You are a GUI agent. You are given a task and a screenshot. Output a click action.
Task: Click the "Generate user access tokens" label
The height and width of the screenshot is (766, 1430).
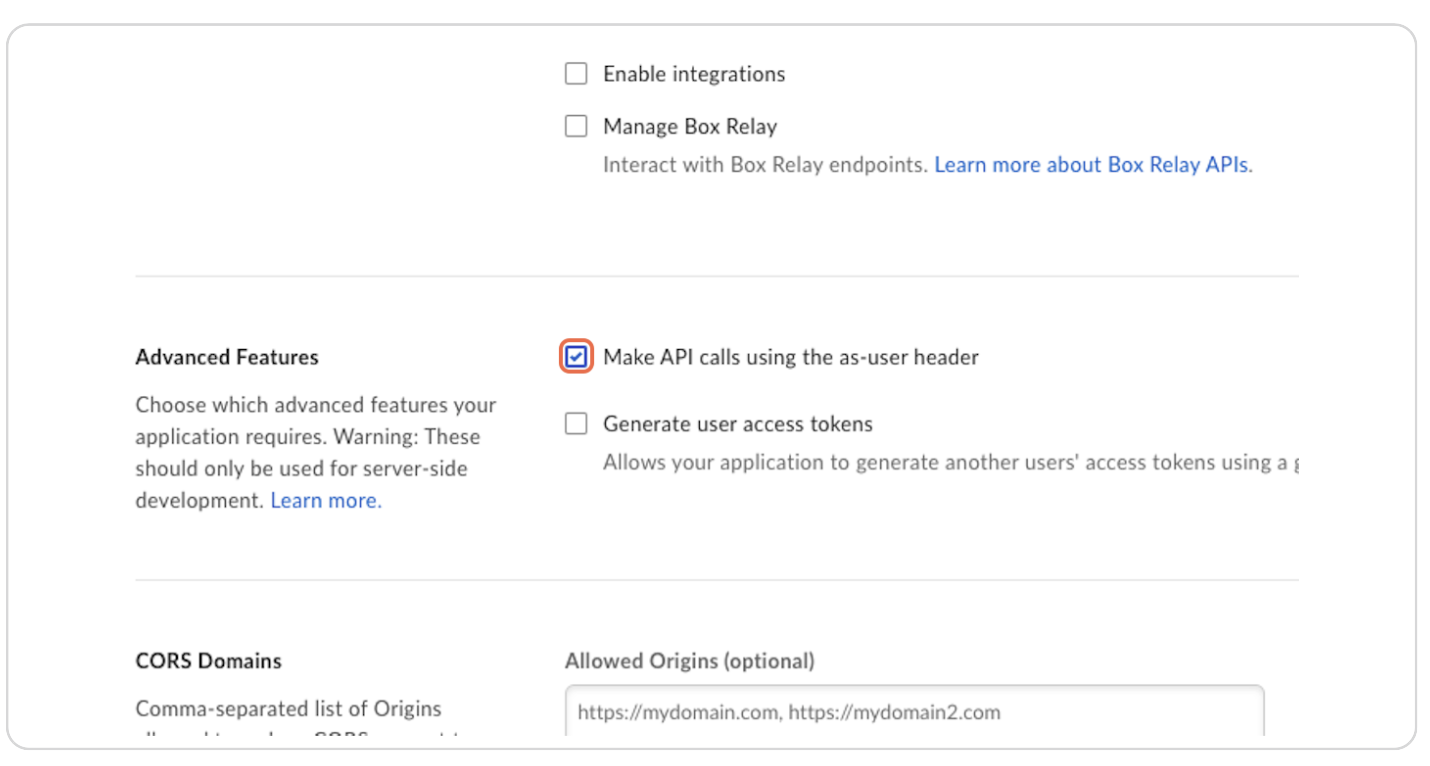pos(737,423)
